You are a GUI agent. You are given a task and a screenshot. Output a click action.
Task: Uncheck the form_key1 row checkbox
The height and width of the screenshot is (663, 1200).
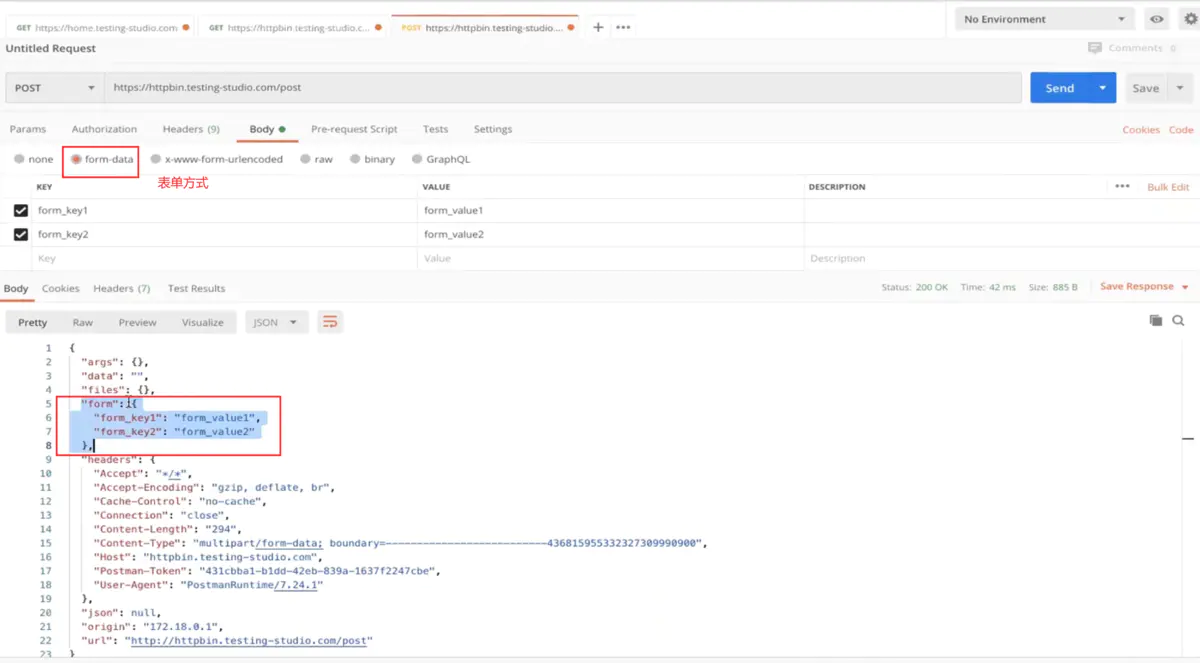[22, 210]
